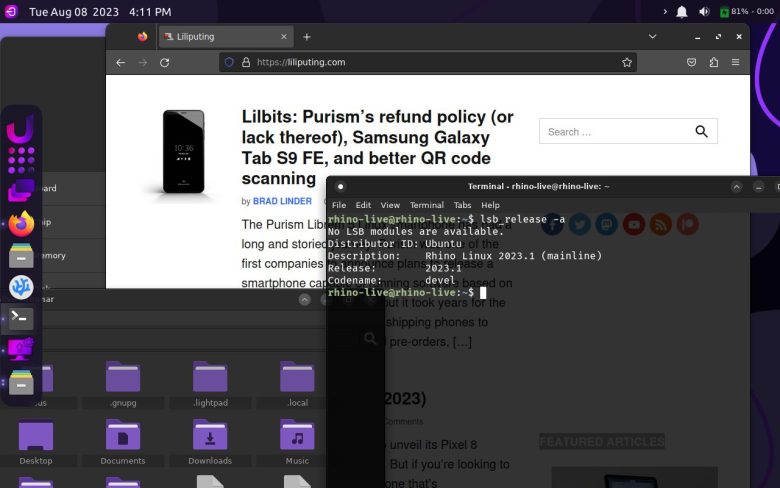Viewport: 780px width, 488px height.
Task: Open Terminal View menu
Action: click(x=390, y=205)
